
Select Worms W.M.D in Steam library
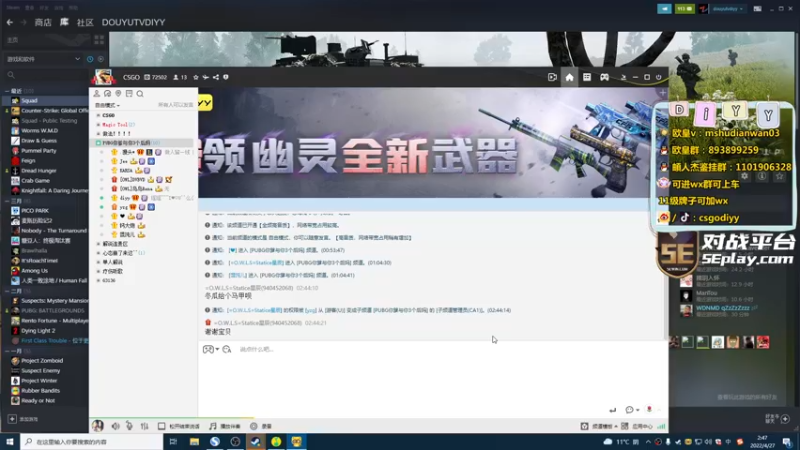[x=46, y=131]
